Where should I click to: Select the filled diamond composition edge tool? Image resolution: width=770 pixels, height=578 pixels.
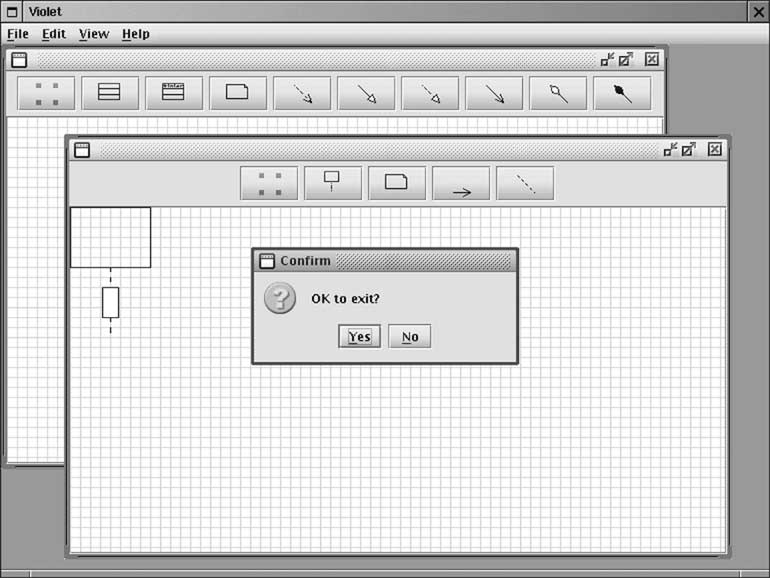click(x=622, y=93)
